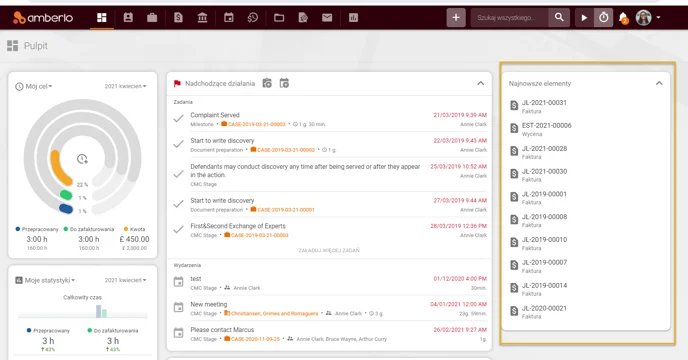The image size is (688, 360).
Task: Check off task dated 22/03/2019 9:43 AM
Action: 178,144
